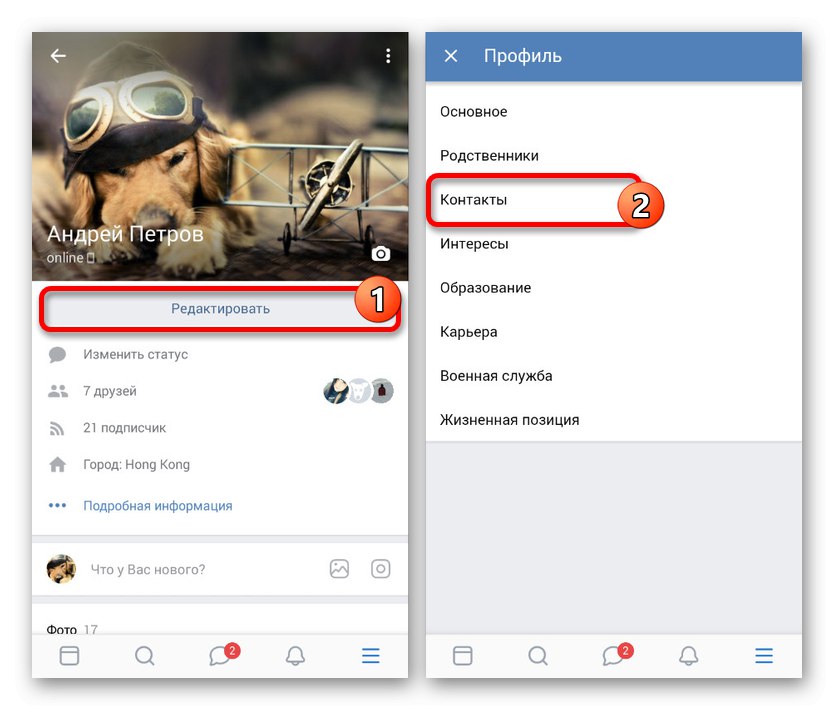Tap the attach photo icon in the post box

(x=339, y=569)
